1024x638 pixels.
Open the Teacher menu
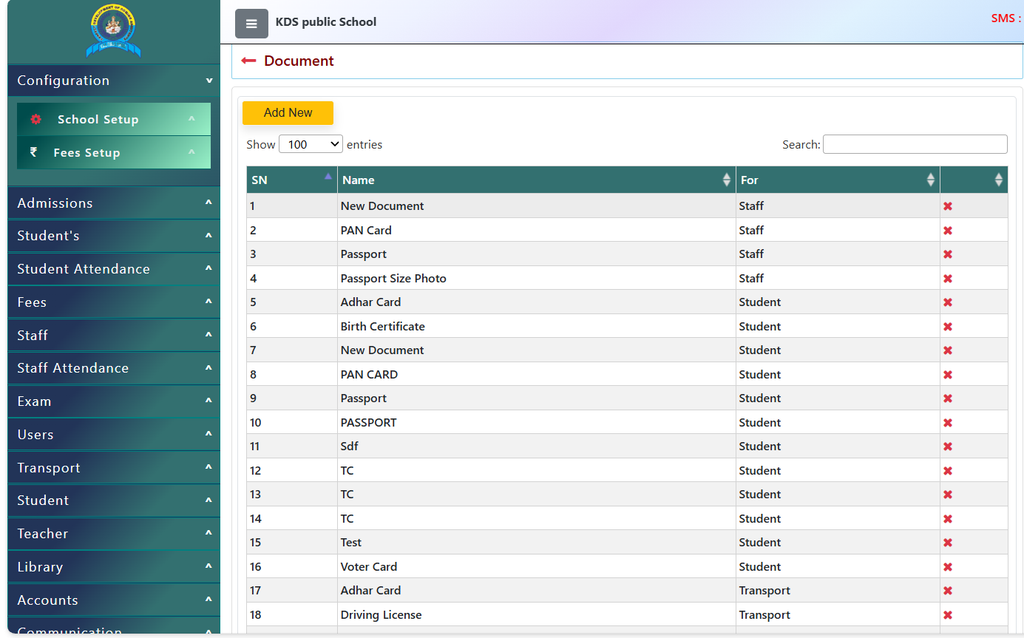(x=114, y=534)
